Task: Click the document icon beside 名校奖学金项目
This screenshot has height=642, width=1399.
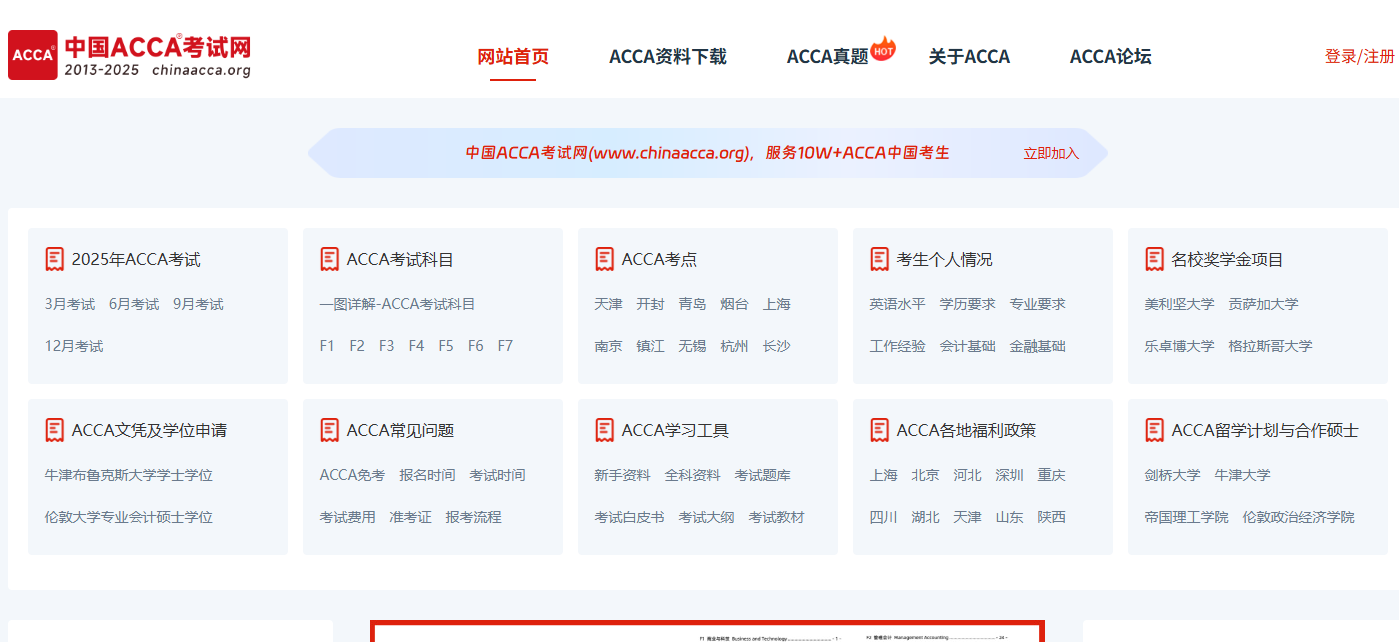Action: 1154,258
